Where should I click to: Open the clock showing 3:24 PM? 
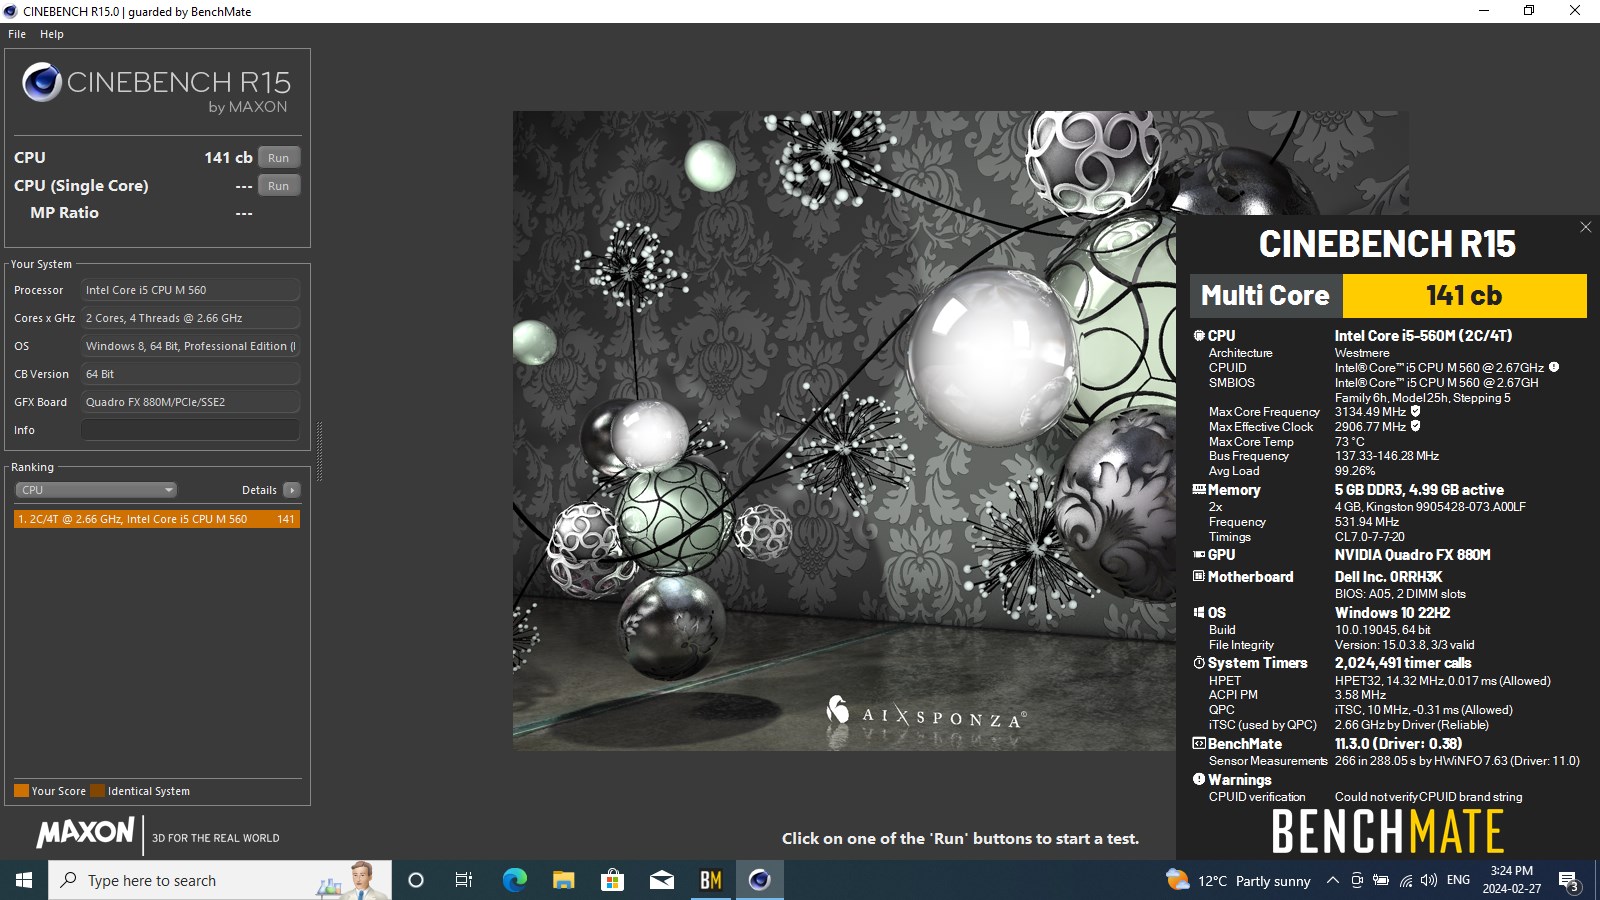pyautogui.click(x=1511, y=880)
